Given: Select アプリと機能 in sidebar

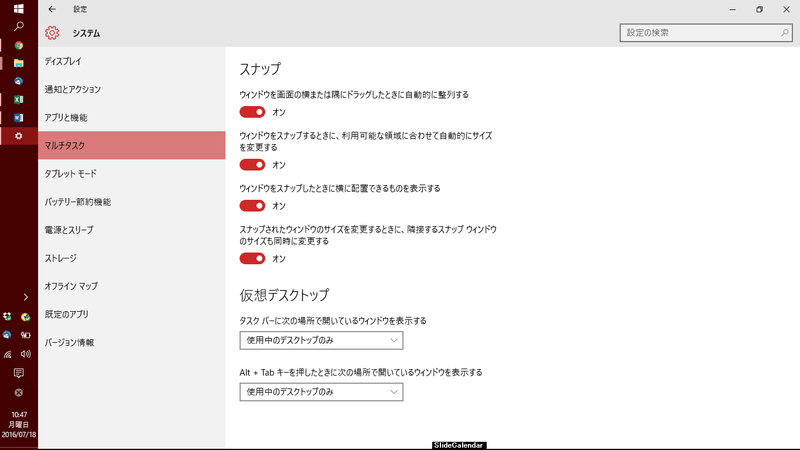Looking at the screenshot, I should point(132,117).
